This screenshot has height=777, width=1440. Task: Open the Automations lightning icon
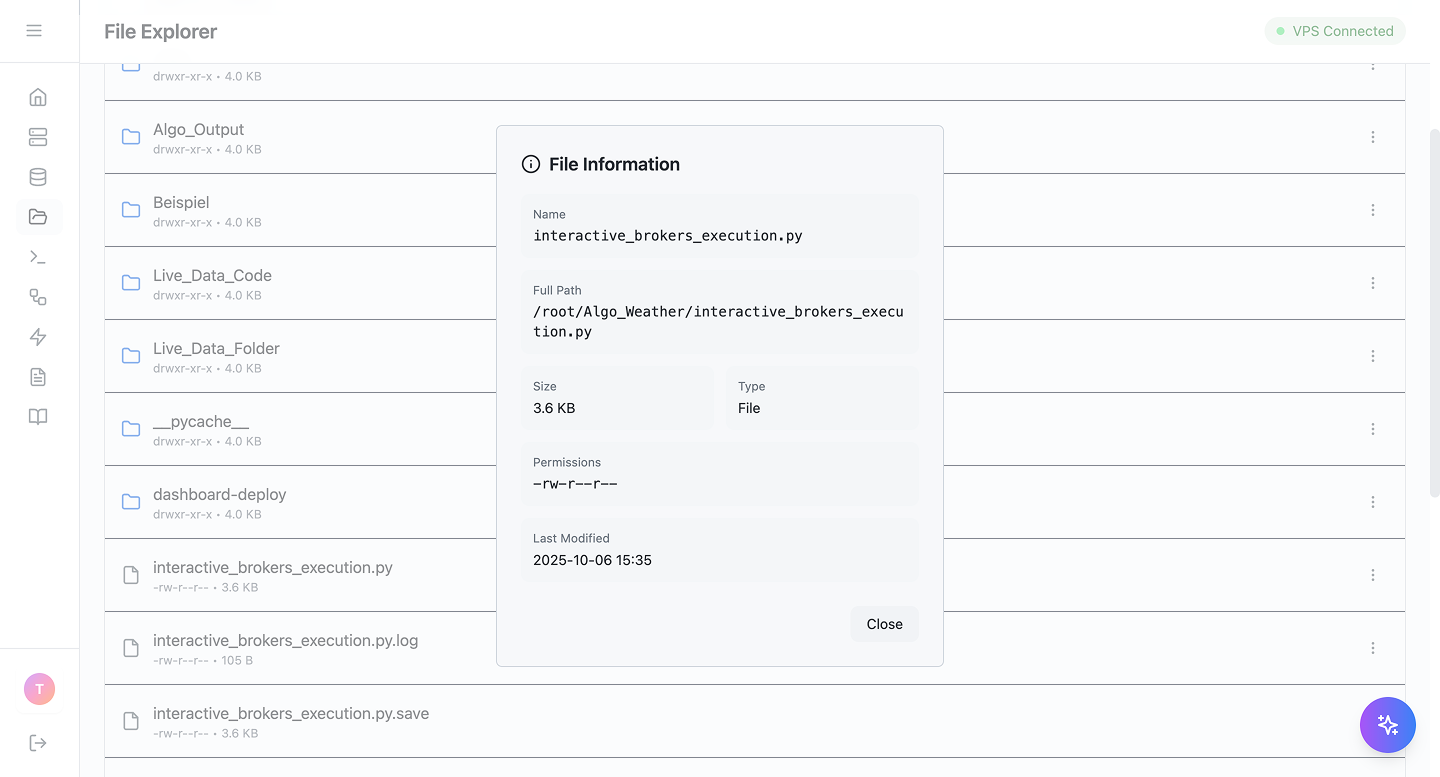[x=37, y=337]
